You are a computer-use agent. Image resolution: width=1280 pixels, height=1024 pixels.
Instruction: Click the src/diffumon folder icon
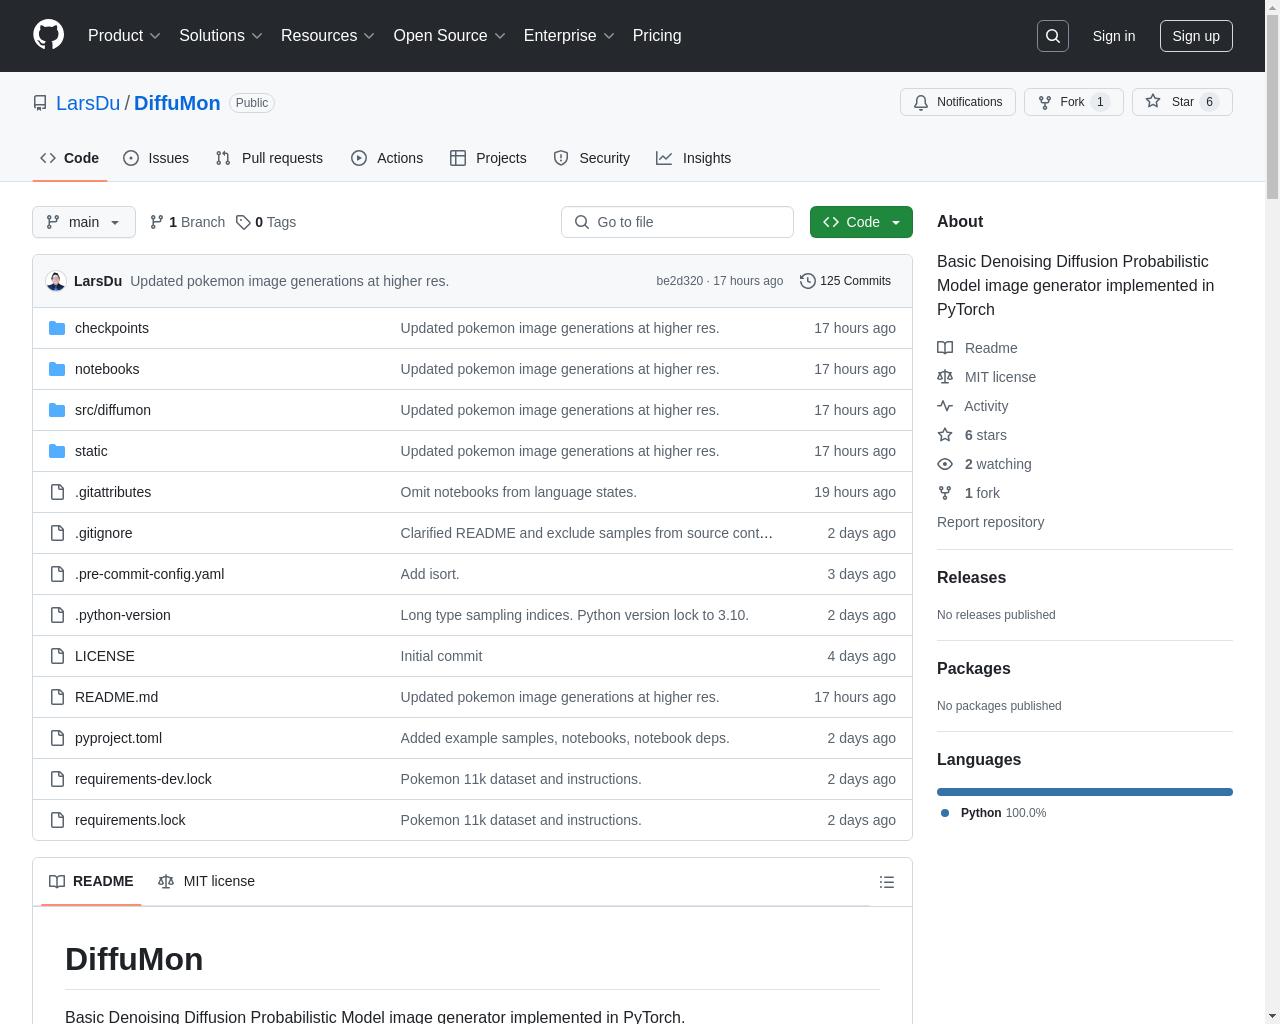57,410
